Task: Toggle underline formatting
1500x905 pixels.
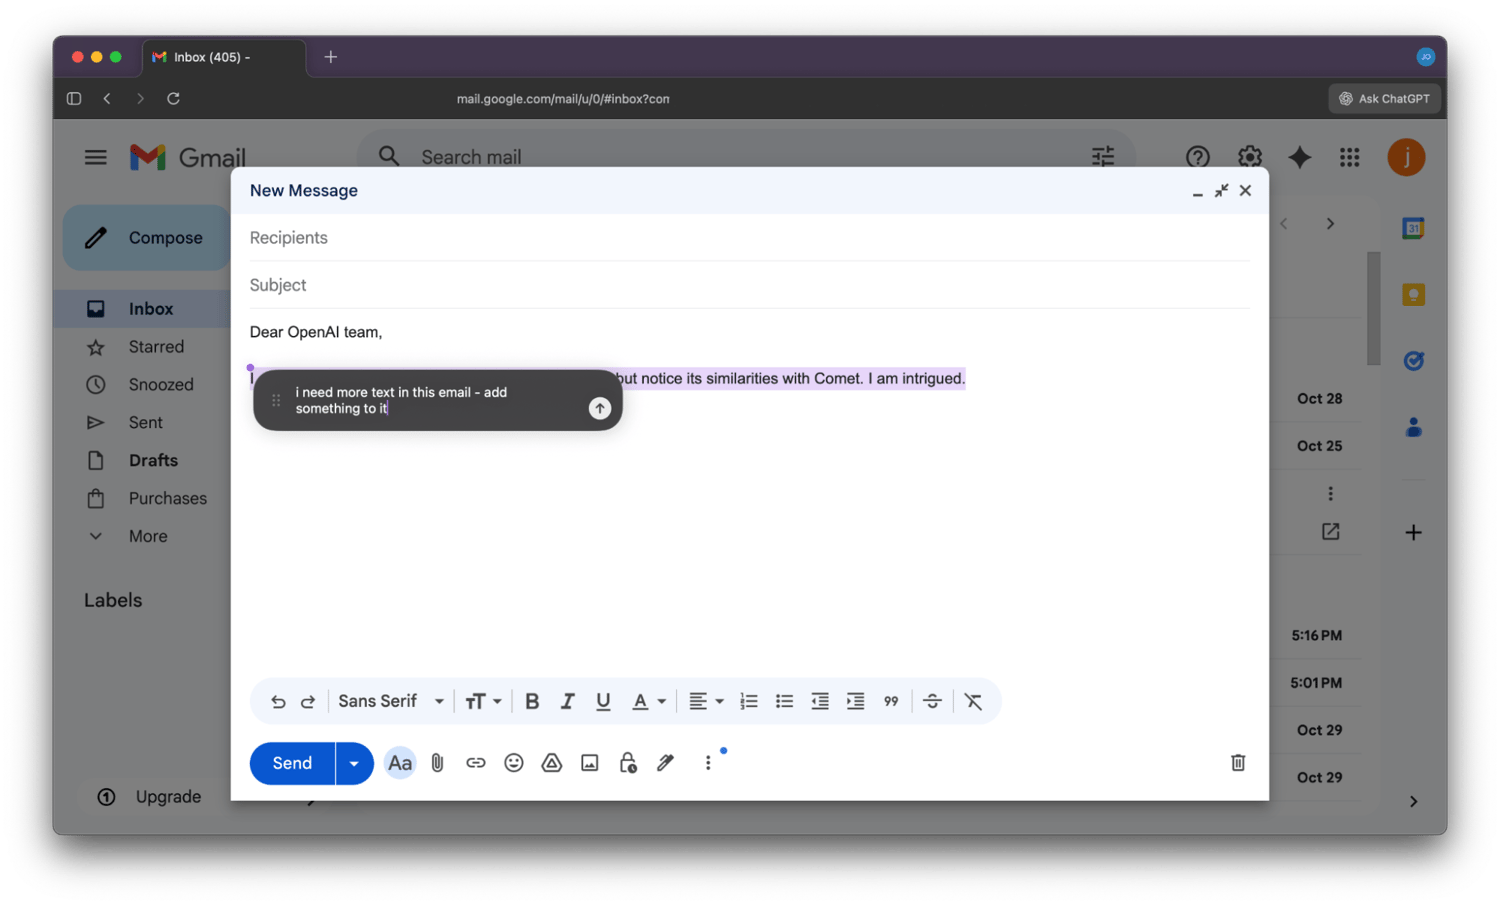Action: pyautogui.click(x=603, y=702)
